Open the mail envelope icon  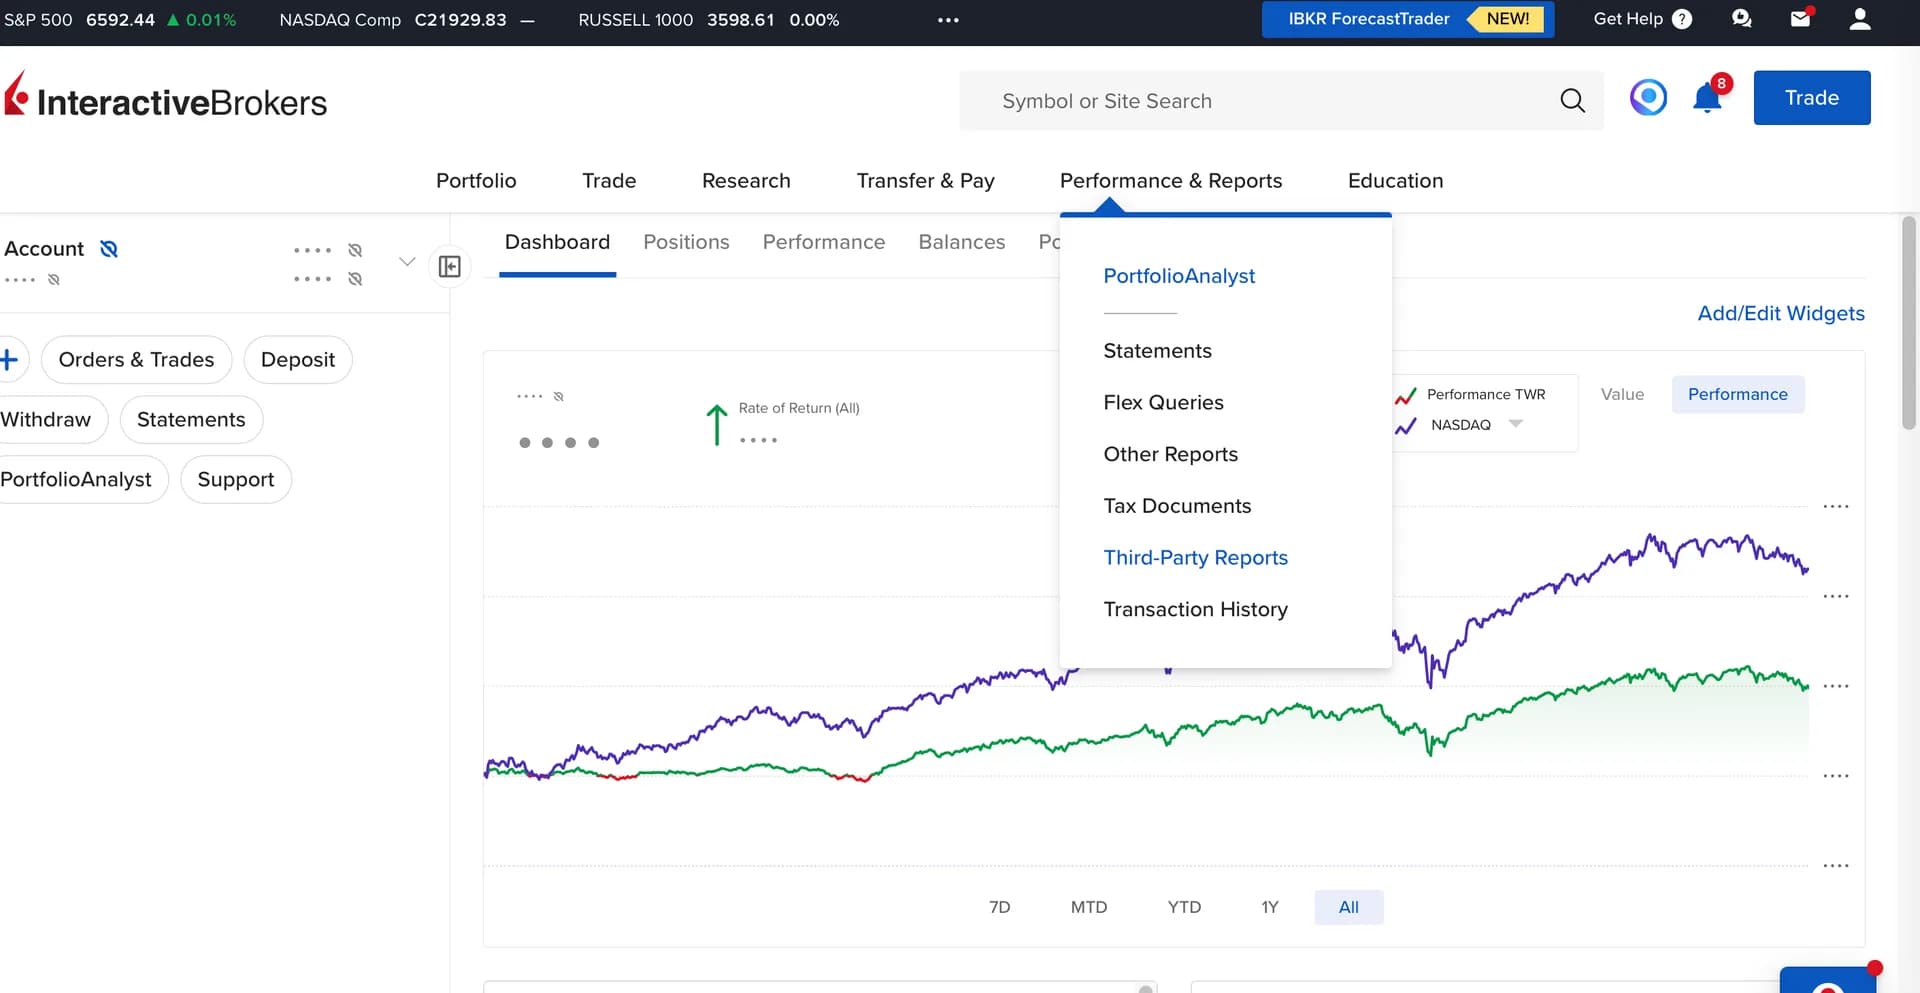pos(1801,18)
